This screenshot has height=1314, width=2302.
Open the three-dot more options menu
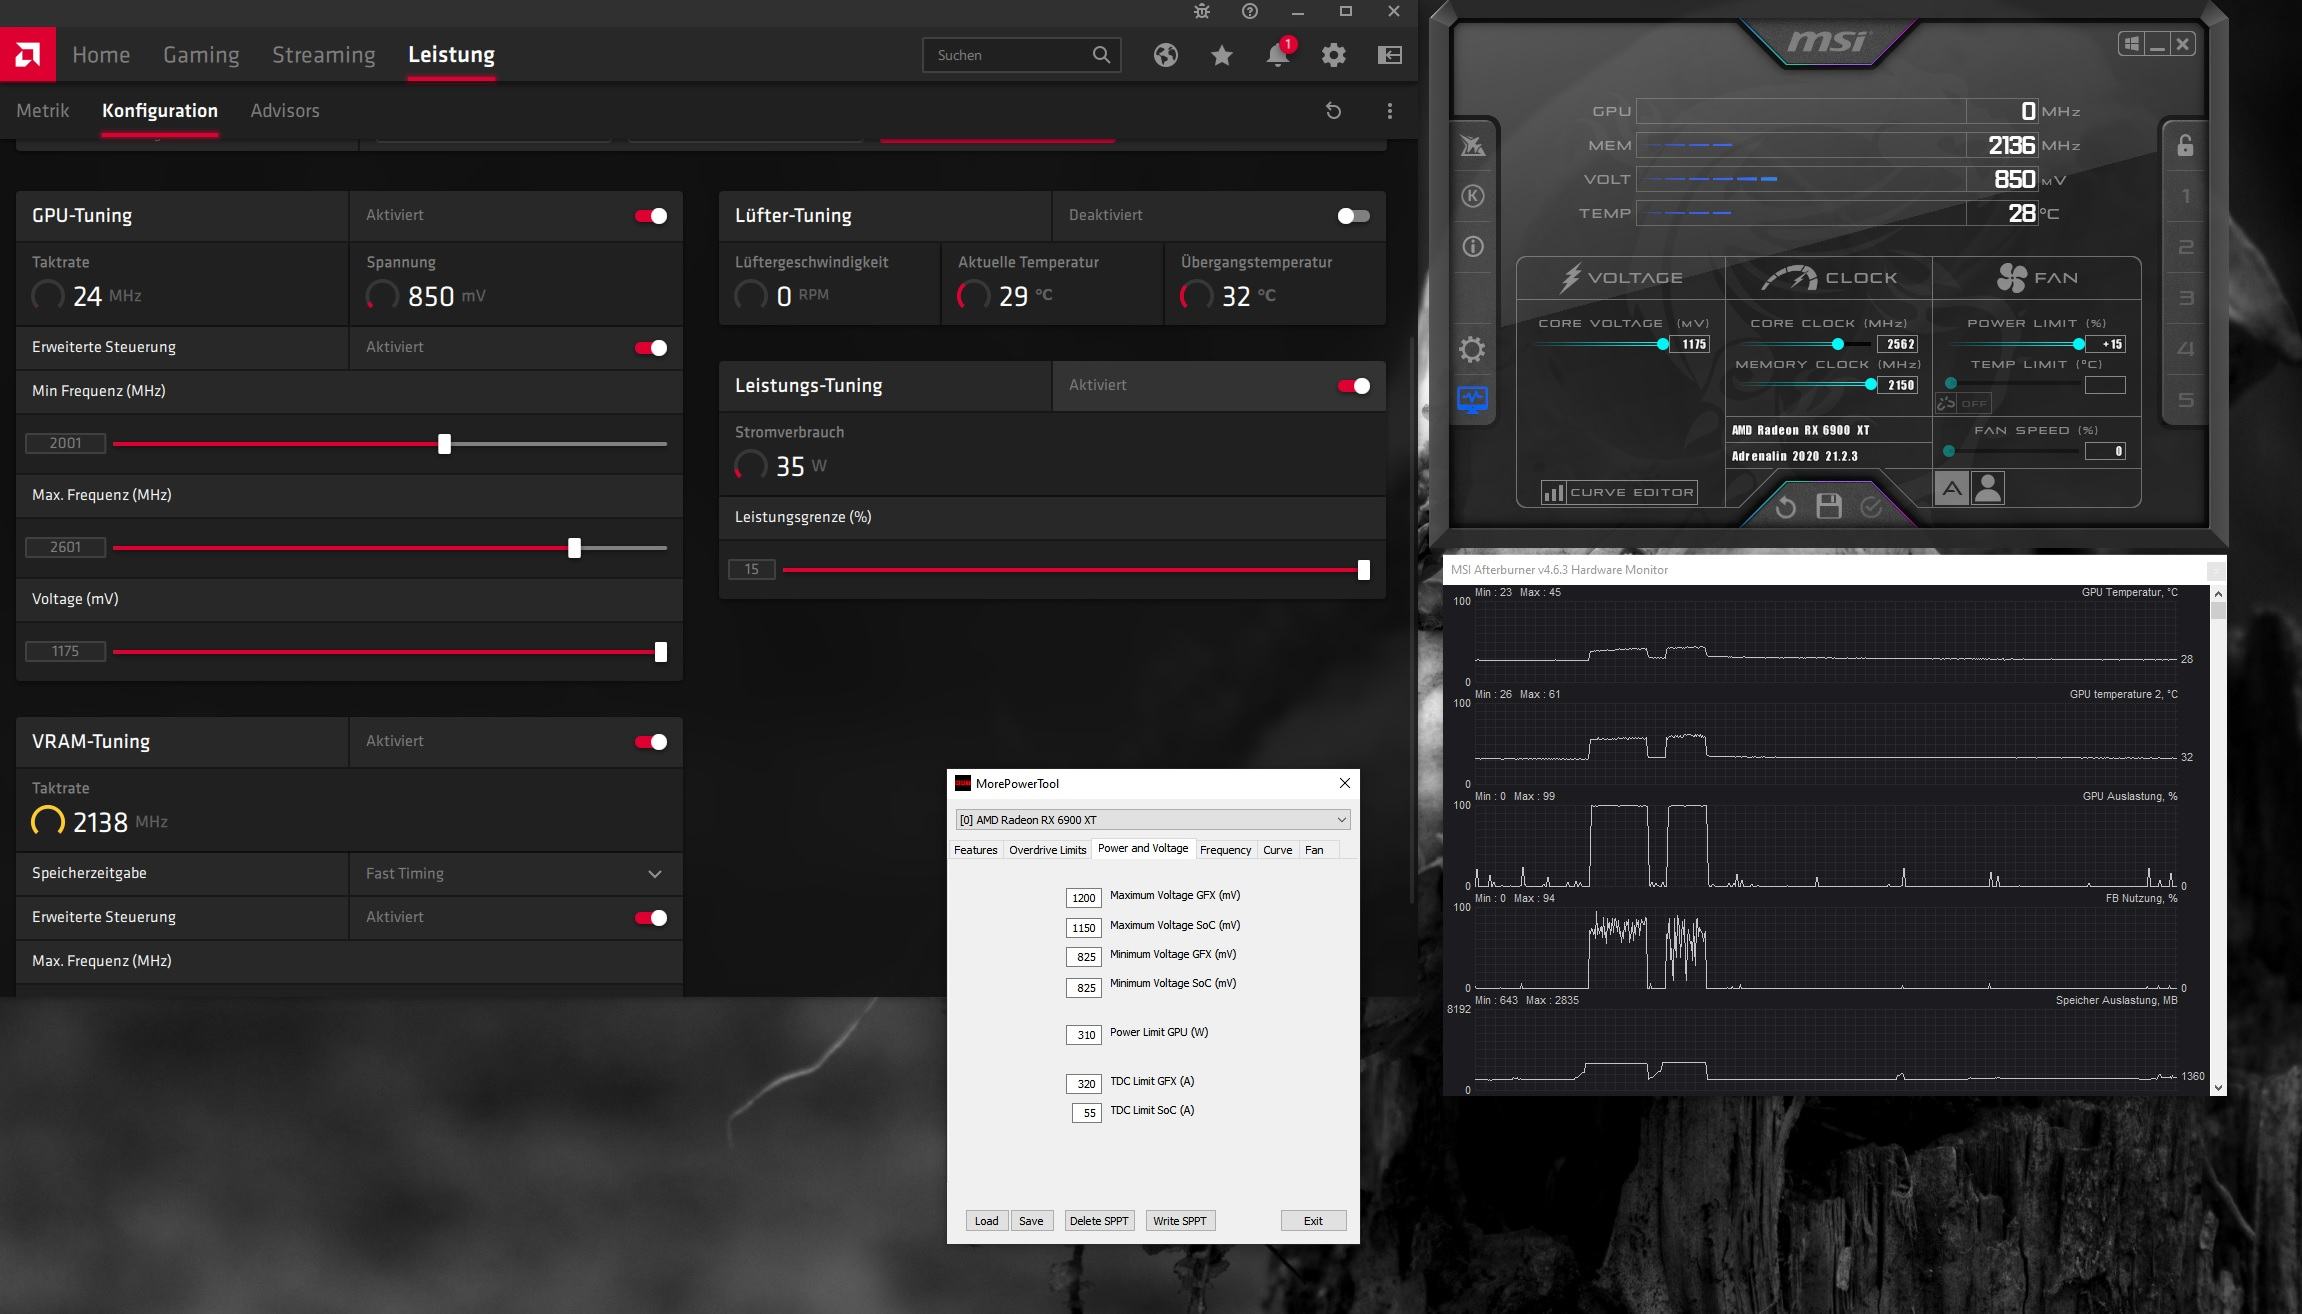coord(1389,111)
